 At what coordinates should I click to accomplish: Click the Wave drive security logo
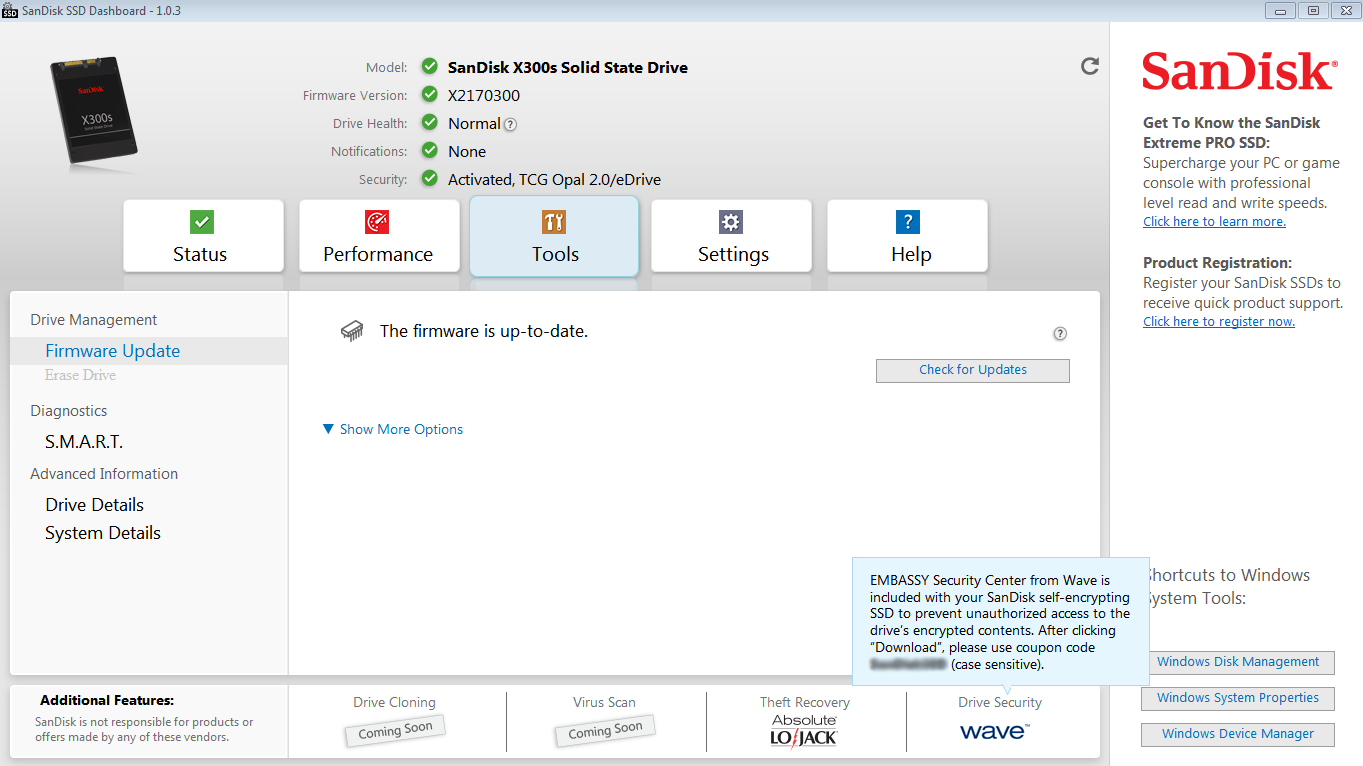[994, 731]
